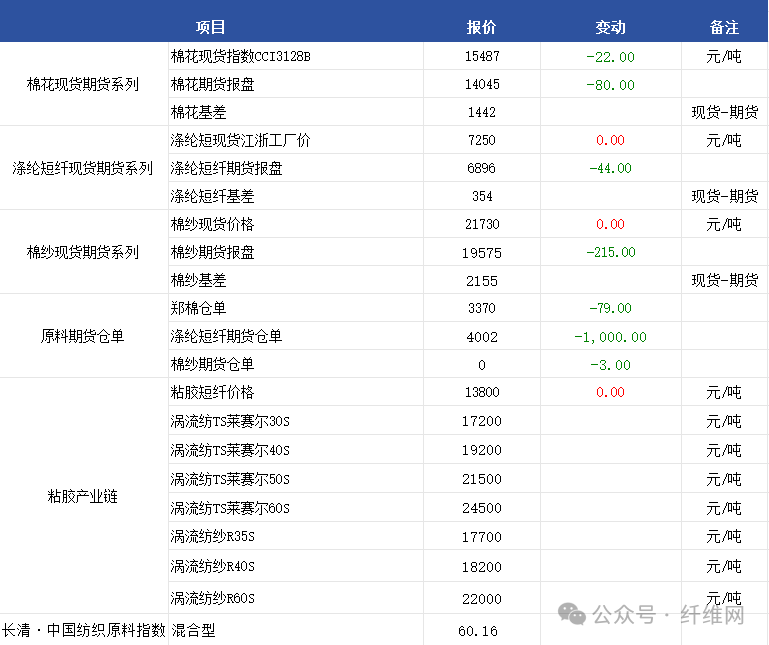Click the 涡流纺TS莱赛尔30S row label

[230, 421]
